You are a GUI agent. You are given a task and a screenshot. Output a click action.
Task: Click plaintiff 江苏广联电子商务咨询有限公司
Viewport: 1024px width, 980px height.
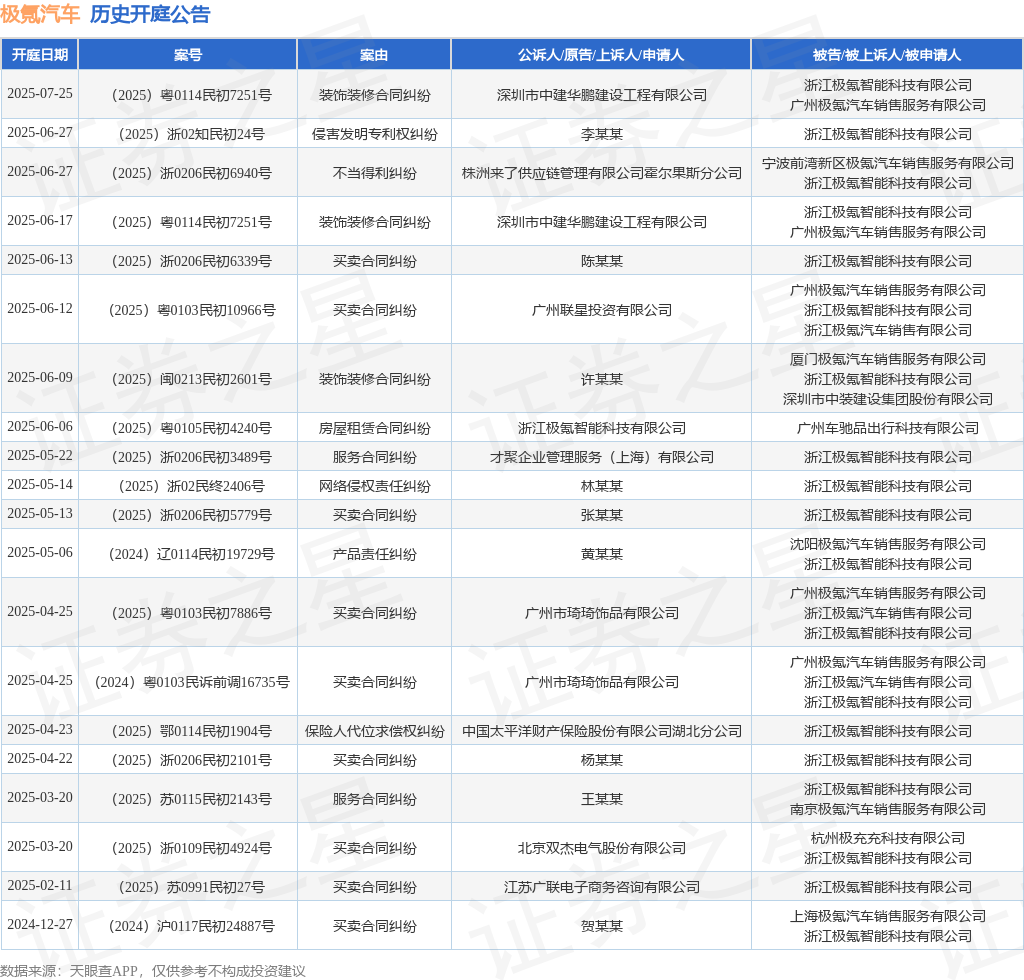[601, 887]
